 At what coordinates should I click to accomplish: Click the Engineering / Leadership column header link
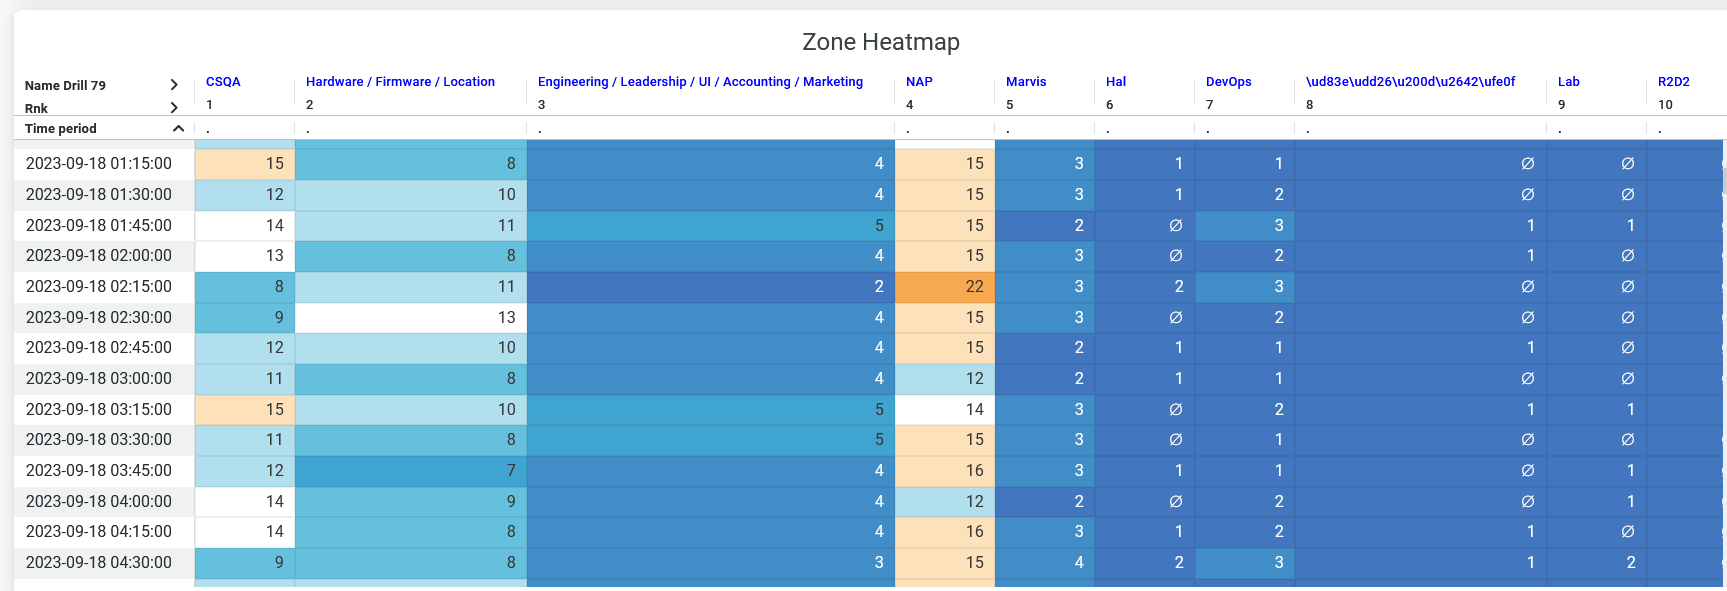point(700,82)
